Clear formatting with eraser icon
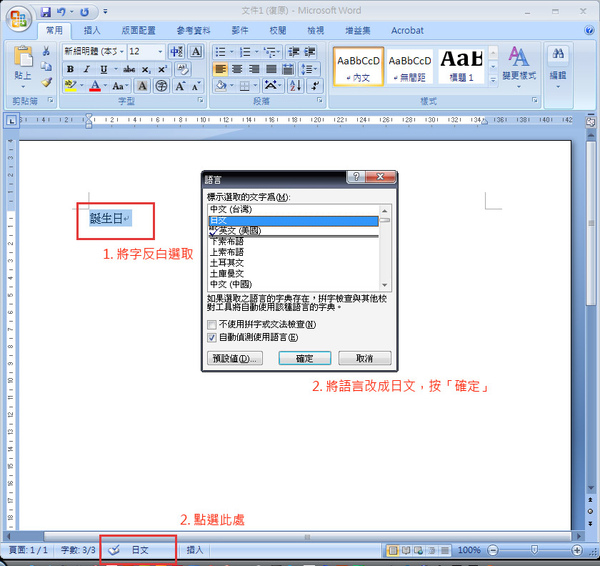Viewport: 600px width, 566px height. pos(183,69)
